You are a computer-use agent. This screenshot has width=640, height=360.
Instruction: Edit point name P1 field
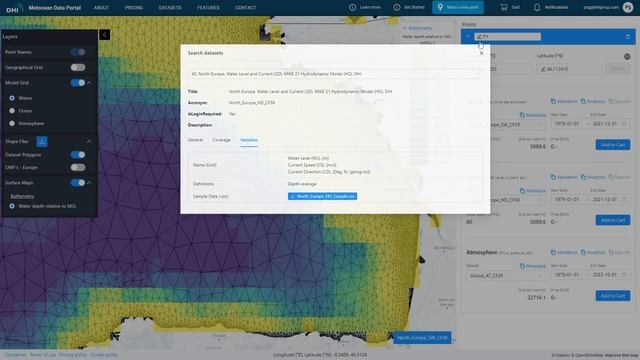[507, 37]
